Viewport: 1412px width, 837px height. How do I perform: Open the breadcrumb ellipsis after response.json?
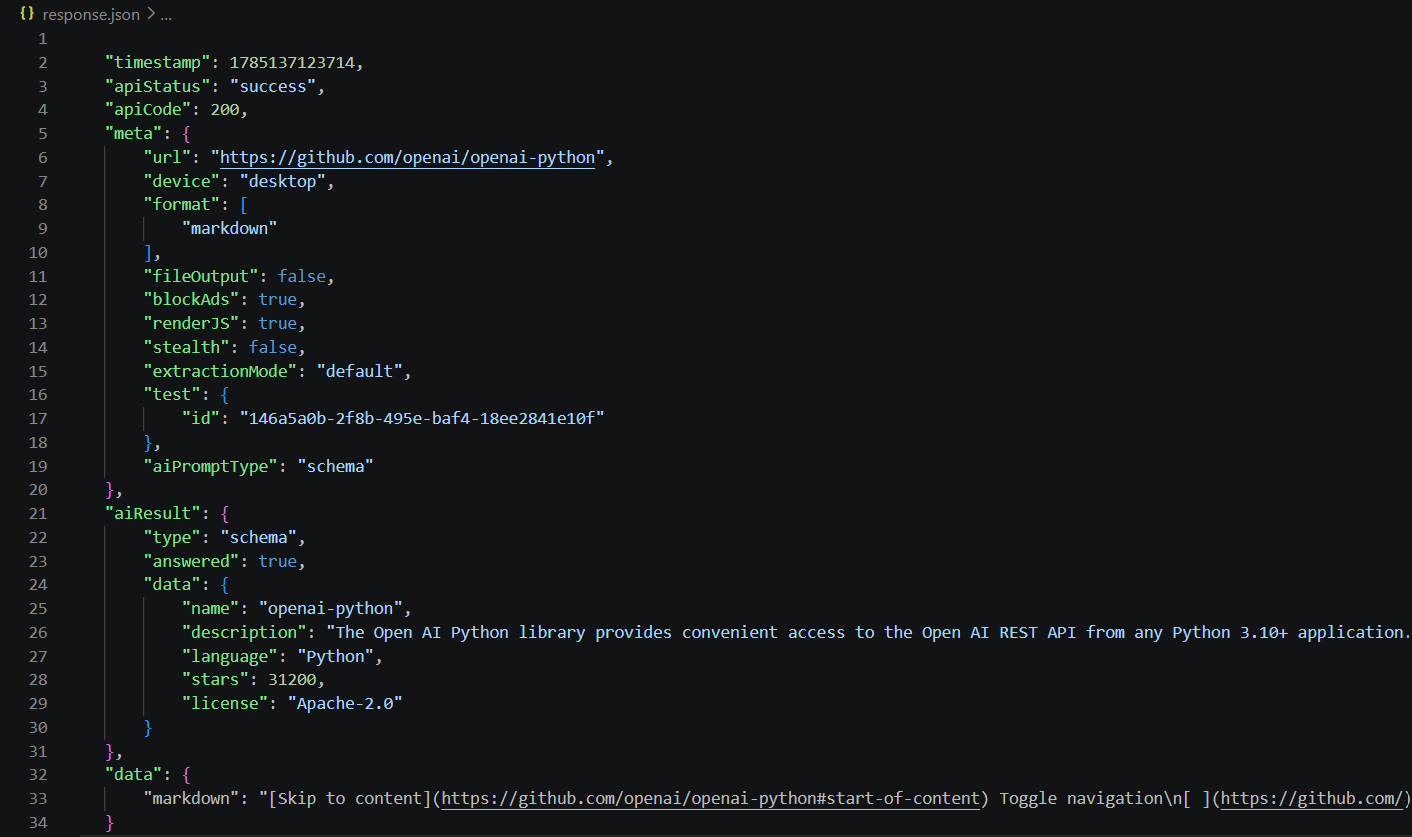tap(166, 15)
